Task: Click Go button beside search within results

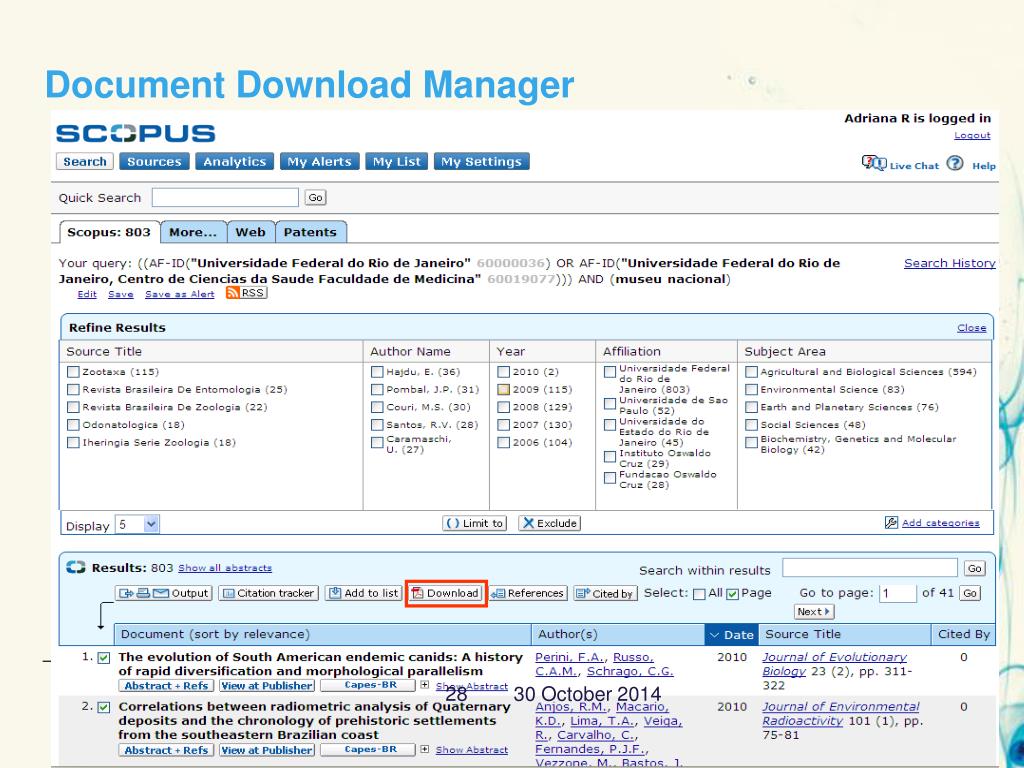Action: click(974, 568)
